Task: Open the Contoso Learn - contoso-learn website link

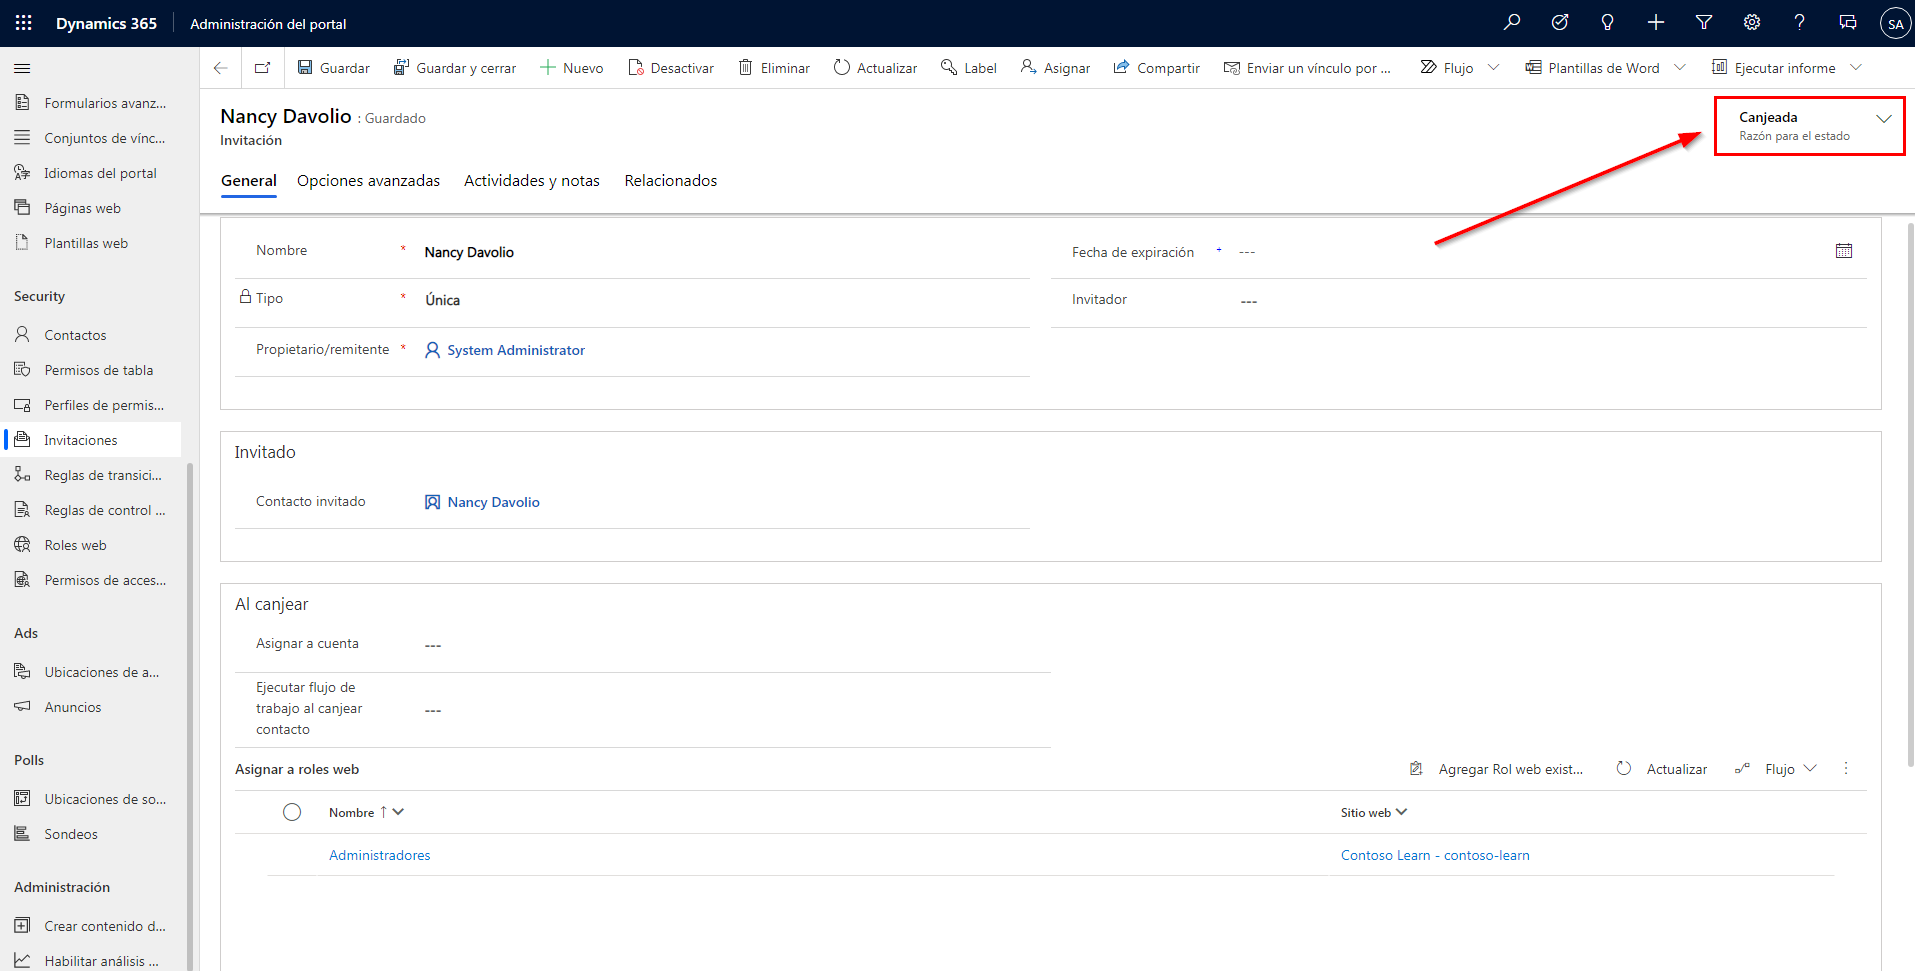Action: pyautogui.click(x=1435, y=855)
